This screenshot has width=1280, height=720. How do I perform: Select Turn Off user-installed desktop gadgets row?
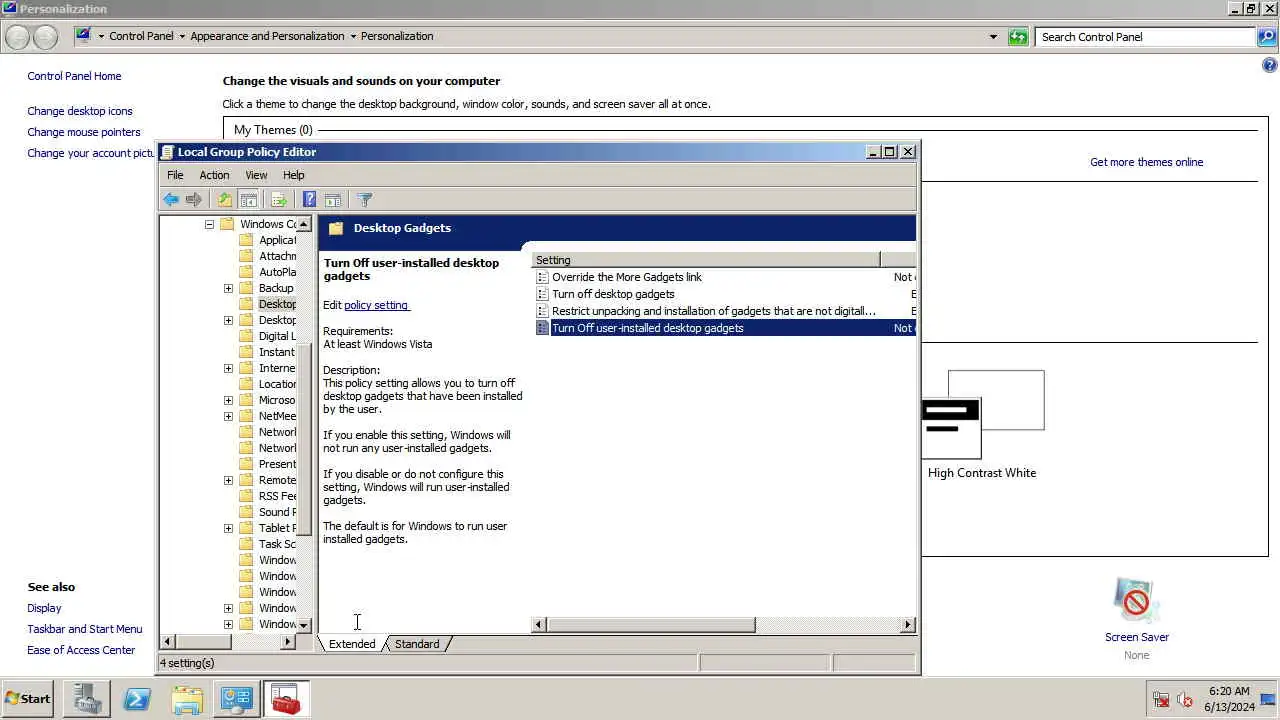(x=725, y=328)
